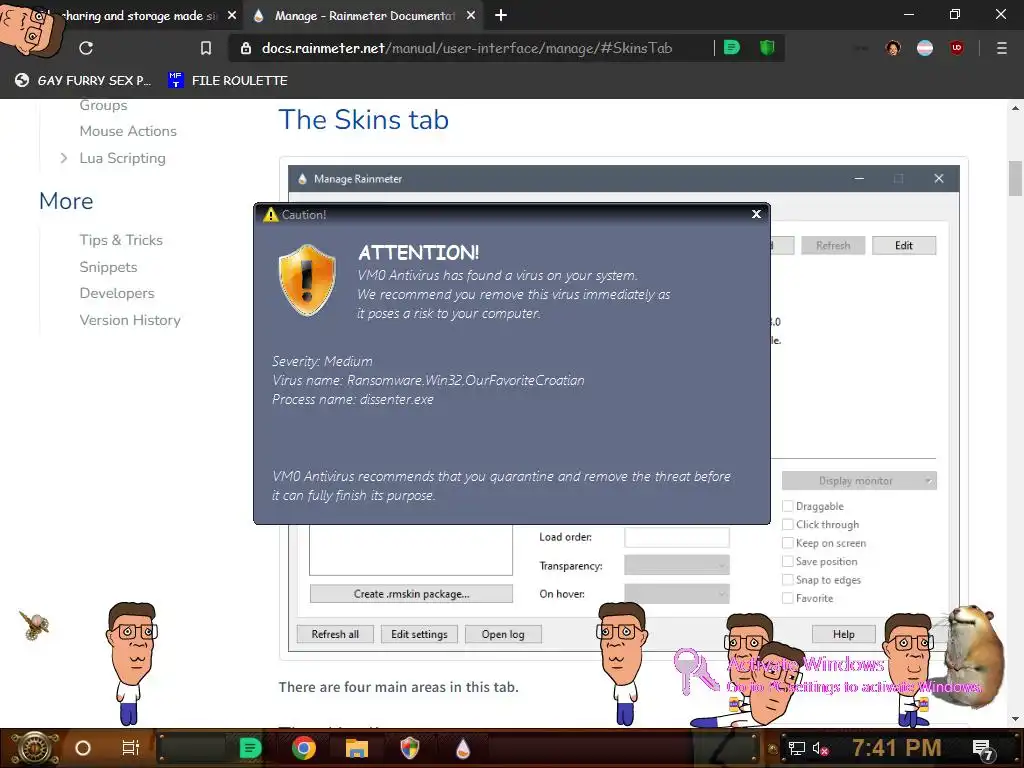Click the scrollbar down arrow
The image size is (1024, 768).
pos(1015,719)
